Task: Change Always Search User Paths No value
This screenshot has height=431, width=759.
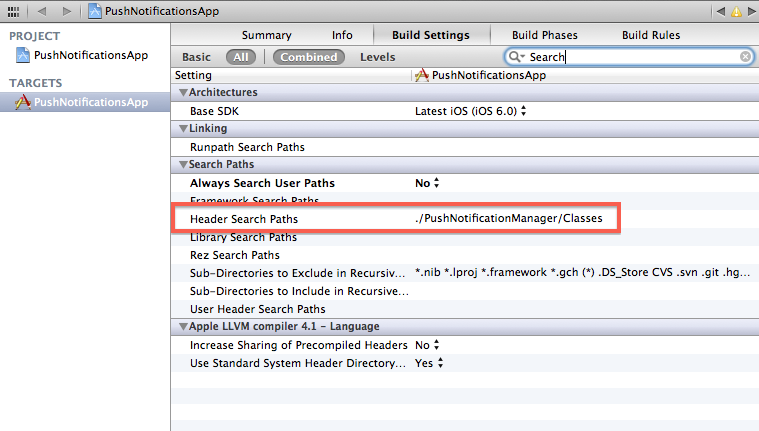Action: point(427,183)
